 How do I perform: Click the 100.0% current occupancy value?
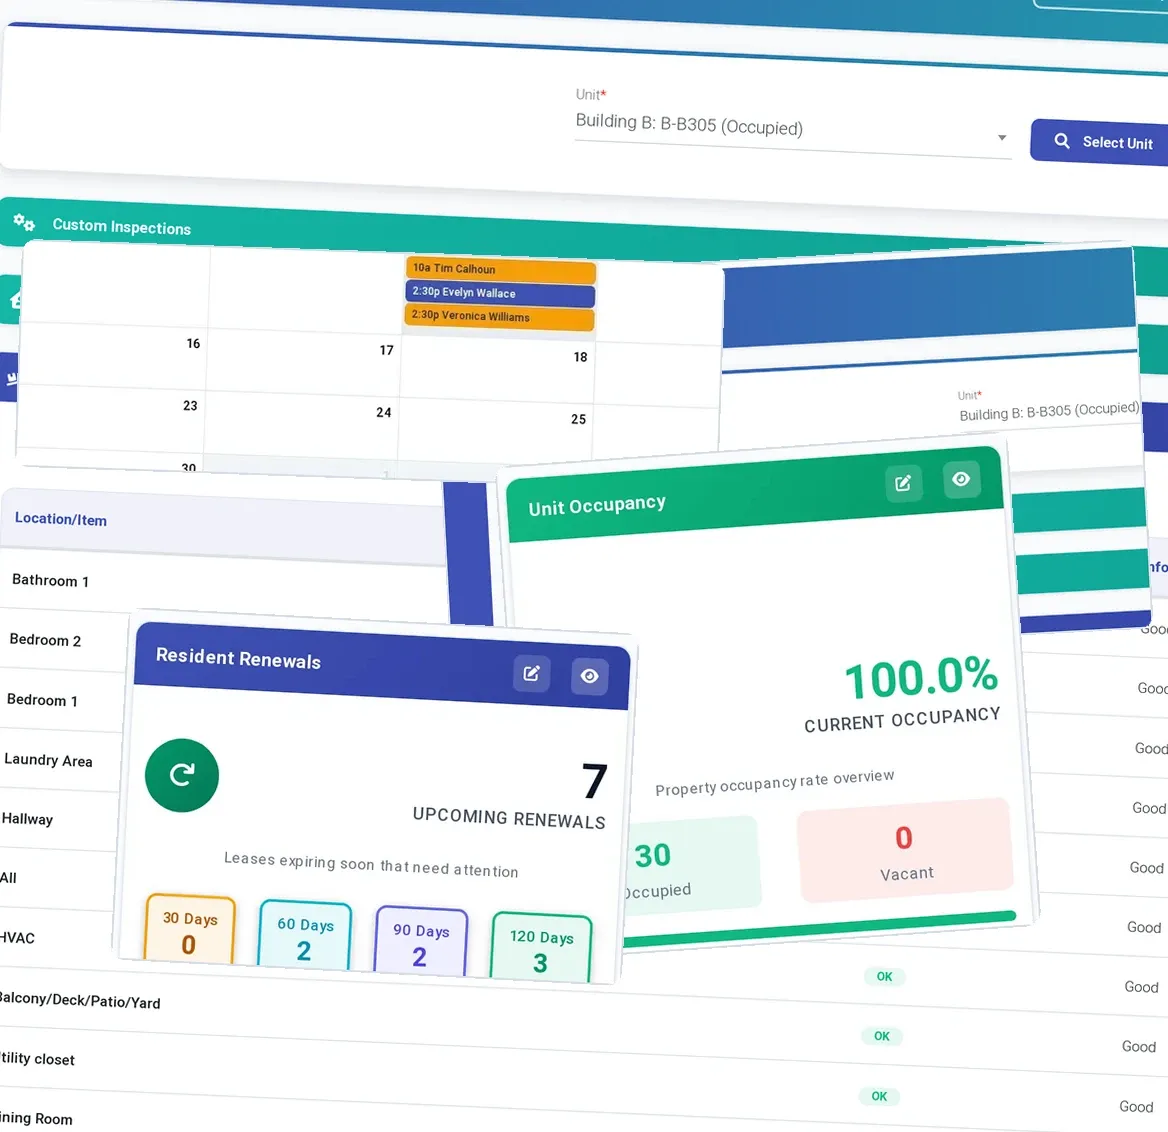click(921, 677)
